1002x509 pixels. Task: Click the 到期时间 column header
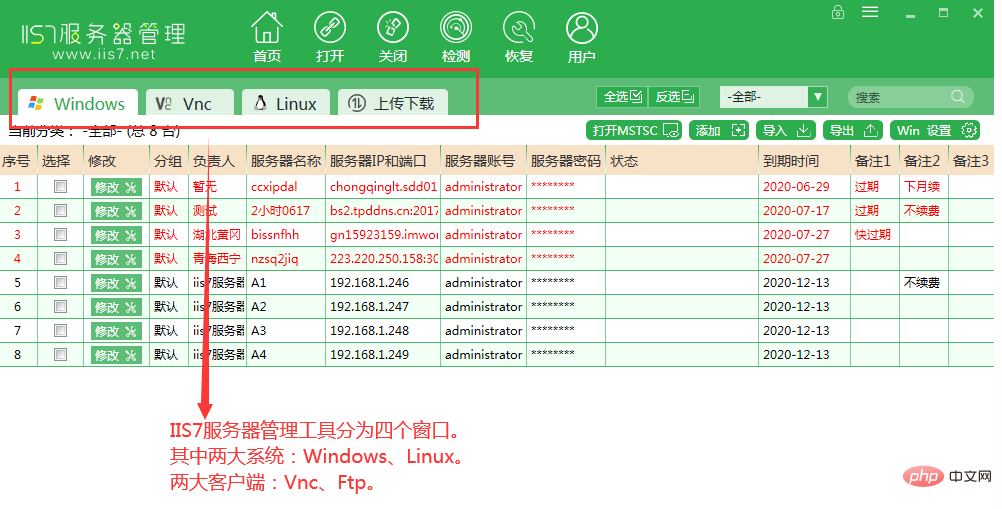coord(805,161)
